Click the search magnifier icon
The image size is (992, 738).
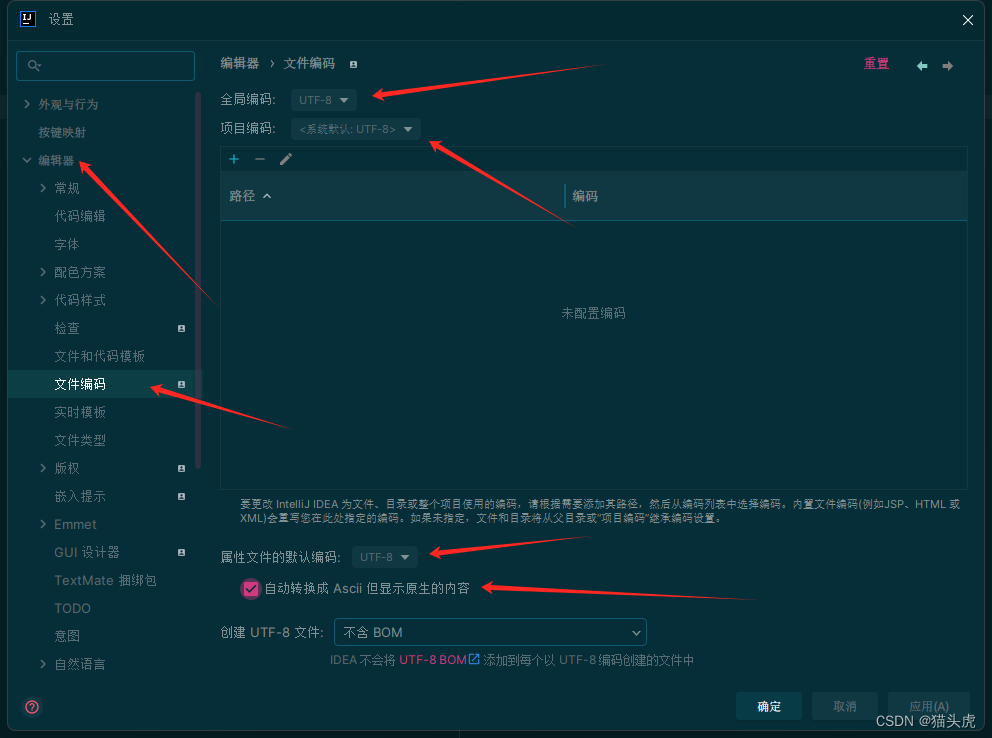point(34,65)
